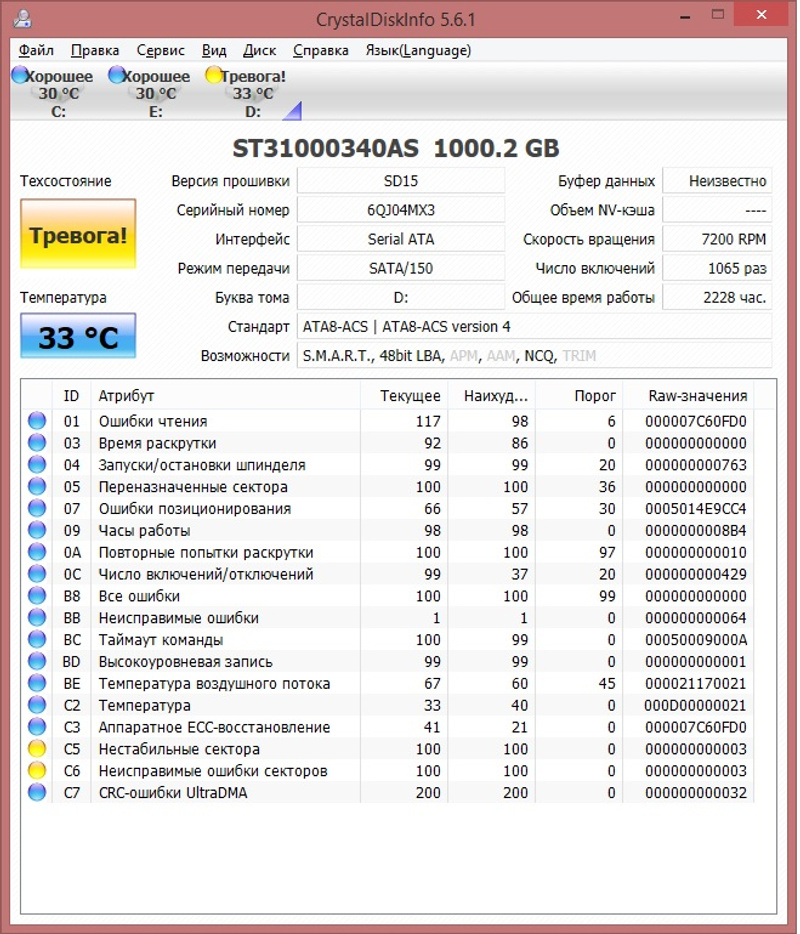Click the transfer mode field SATA/150
The image size is (800, 934).
(x=401, y=268)
